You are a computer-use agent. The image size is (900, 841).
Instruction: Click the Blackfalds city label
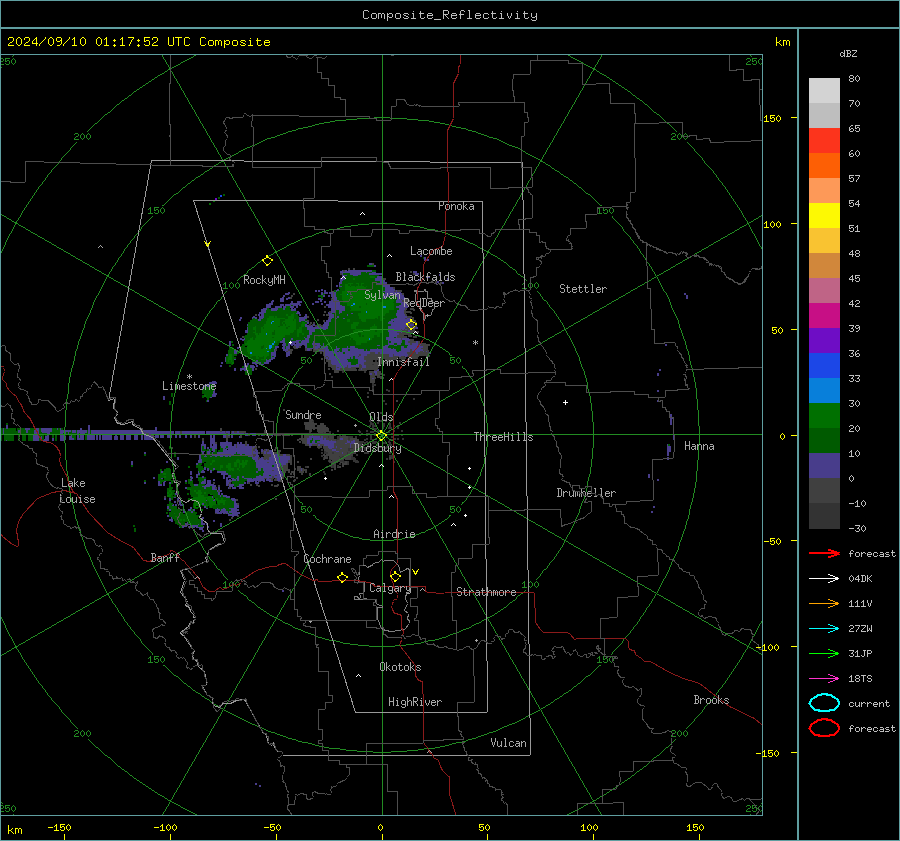[x=425, y=277]
